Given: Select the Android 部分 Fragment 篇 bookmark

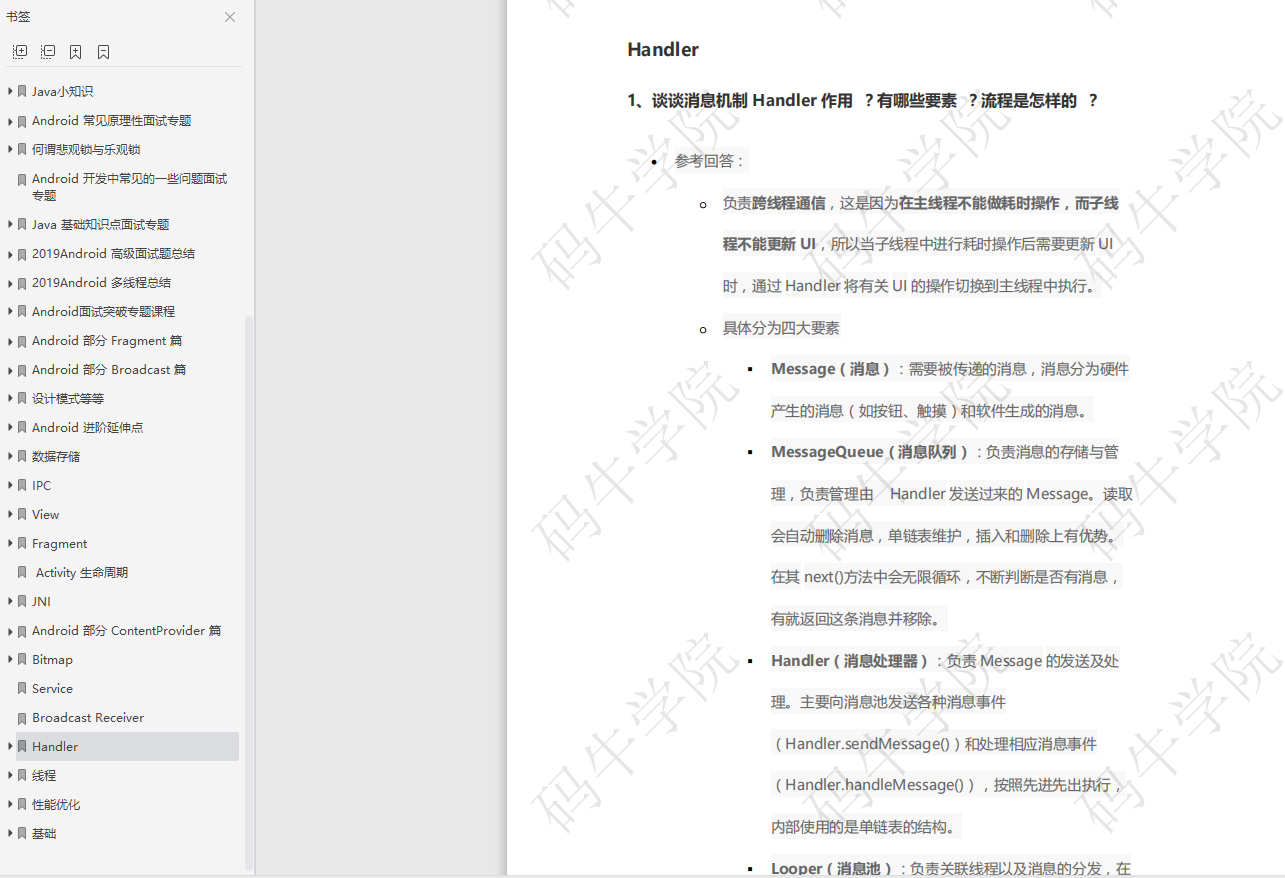Looking at the screenshot, I should tap(107, 340).
